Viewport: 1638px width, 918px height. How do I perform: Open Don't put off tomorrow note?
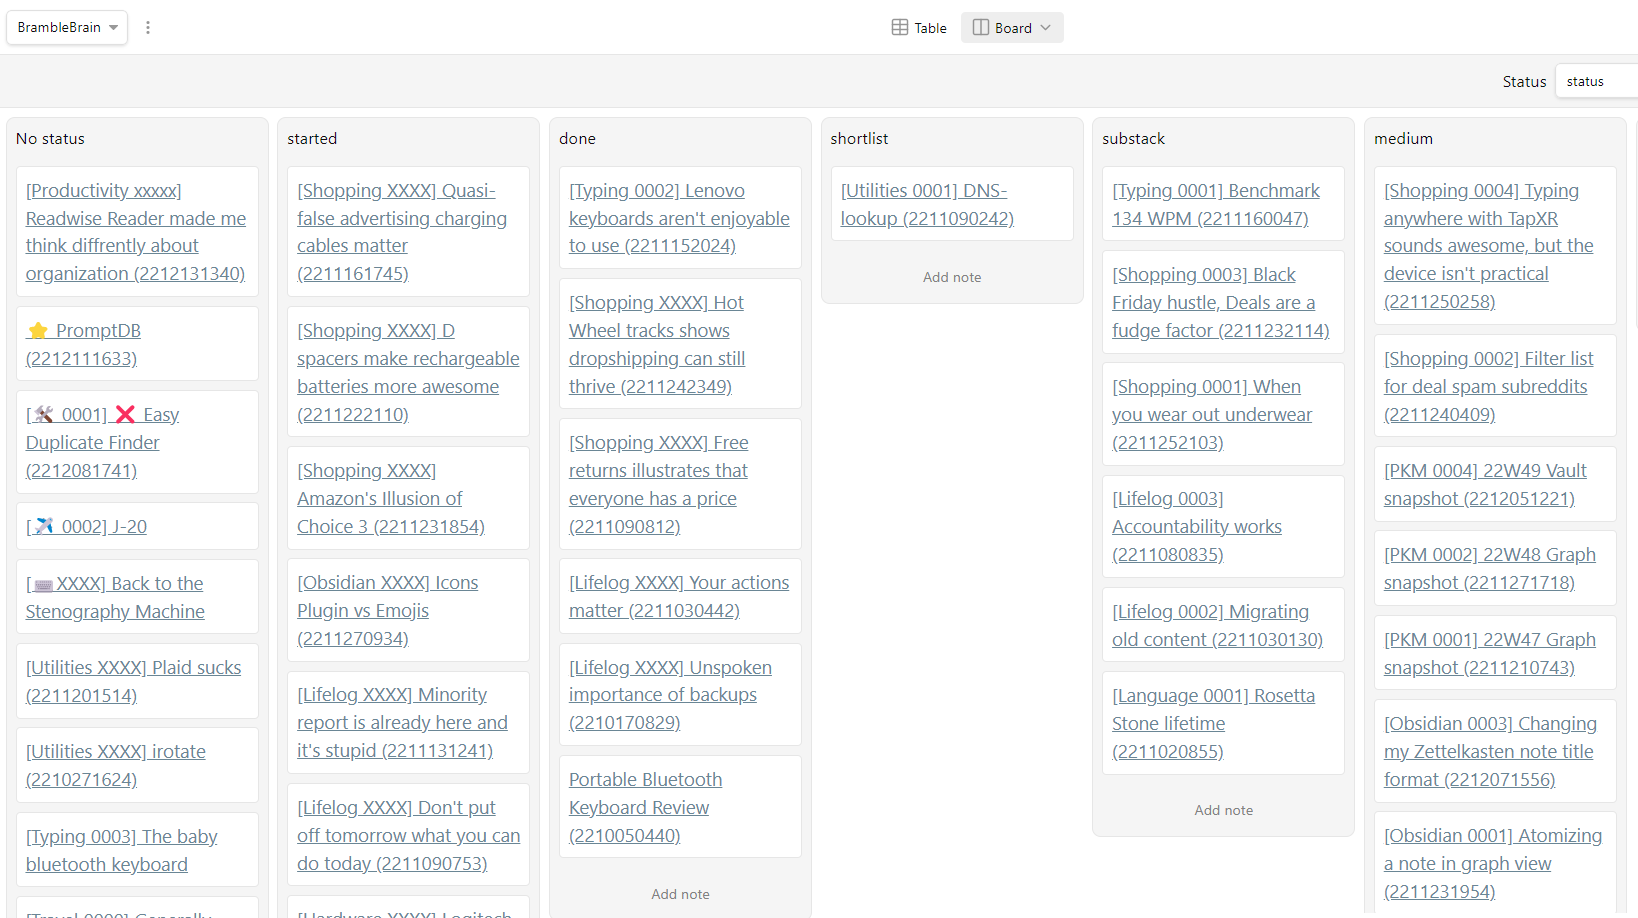408,835
